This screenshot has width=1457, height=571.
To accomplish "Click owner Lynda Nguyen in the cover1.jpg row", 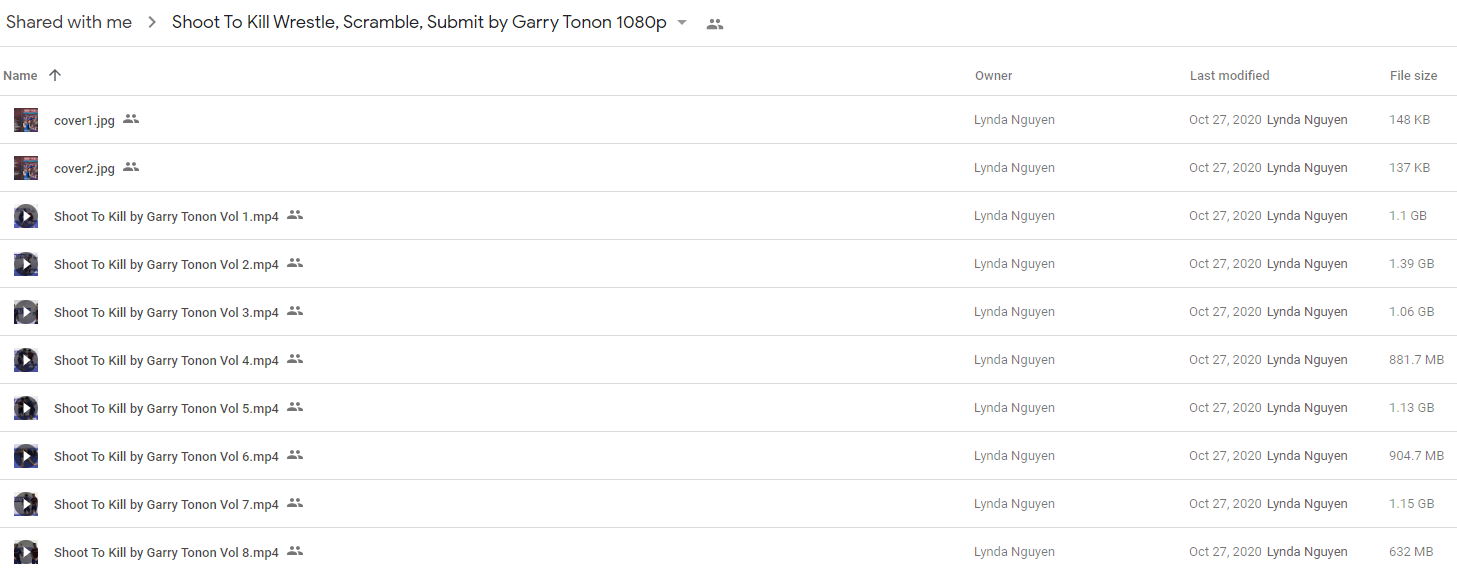I will tap(1014, 120).
